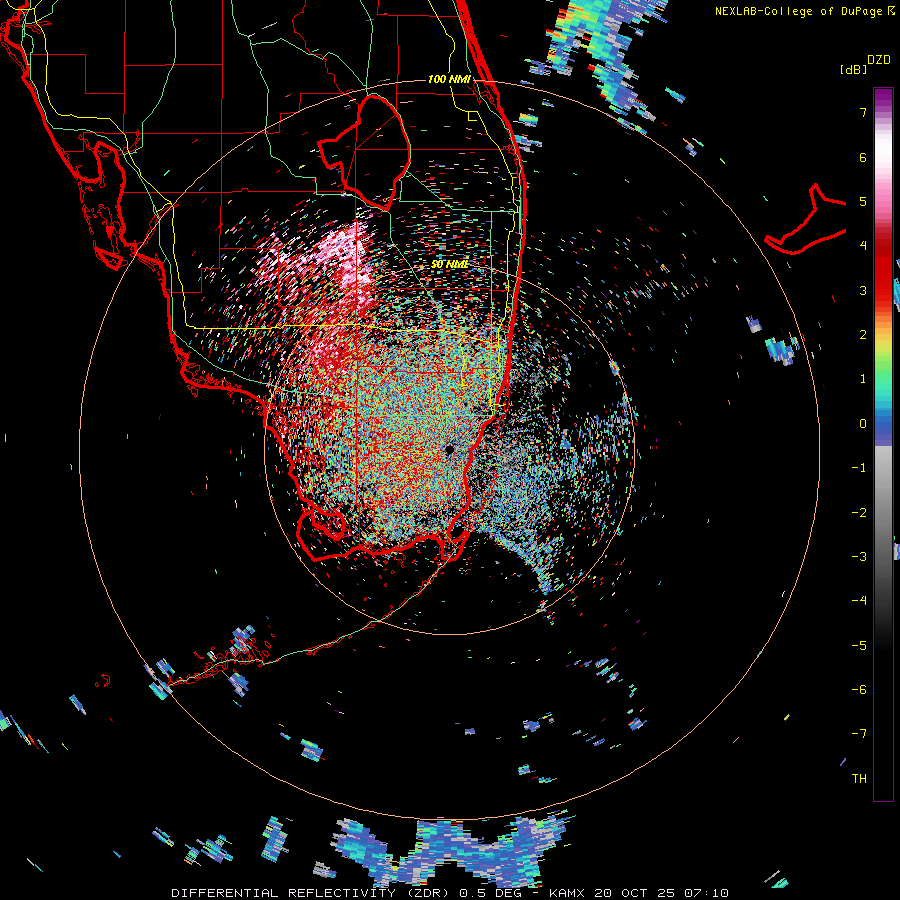The width and height of the screenshot is (900, 900).
Task: Click the TH threshold label on scale
Action: pos(859,779)
